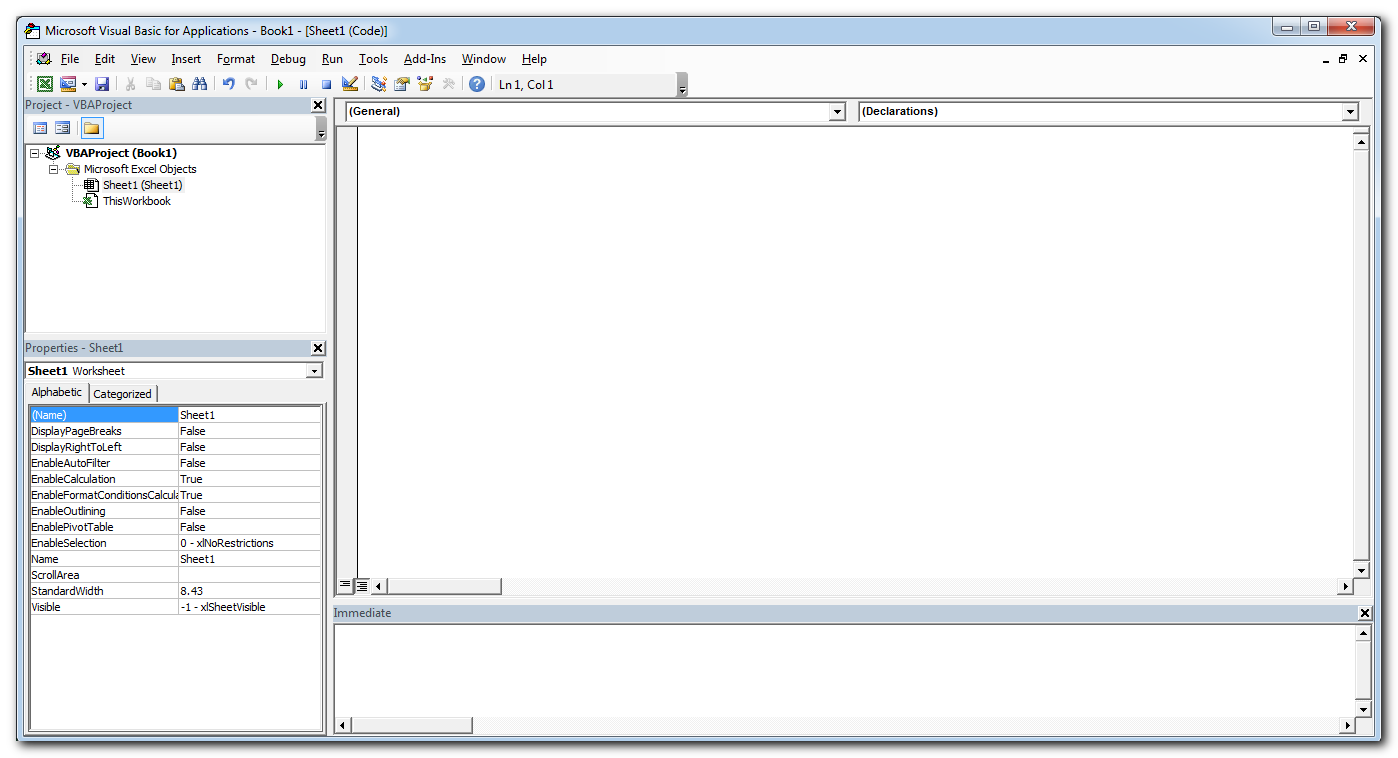Screen dimensions: 1398x758
Task: Open the File menu
Action: [x=69, y=59]
